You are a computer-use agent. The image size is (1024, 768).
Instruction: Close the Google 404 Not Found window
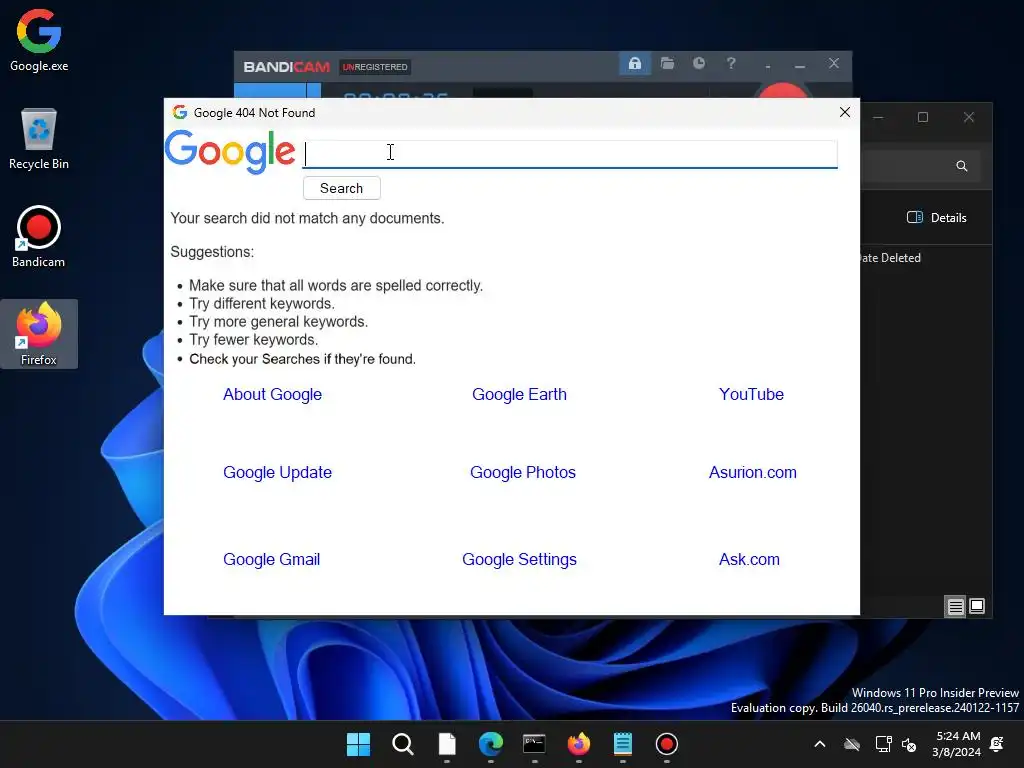tap(844, 112)
